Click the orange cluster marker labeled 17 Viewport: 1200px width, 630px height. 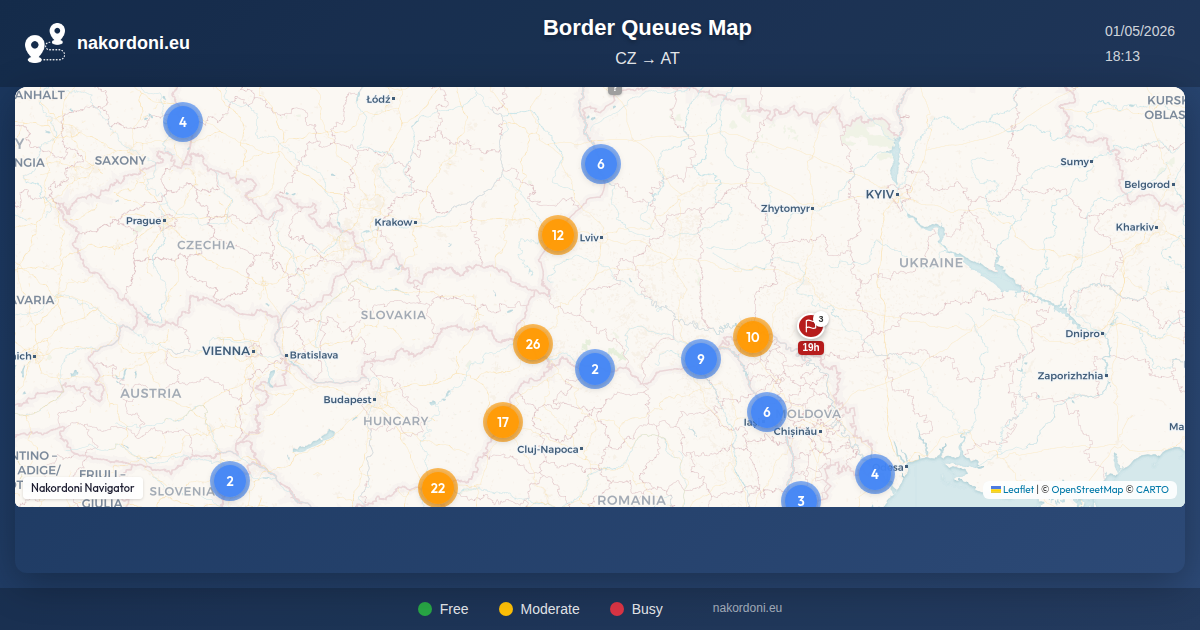(503, 422)
